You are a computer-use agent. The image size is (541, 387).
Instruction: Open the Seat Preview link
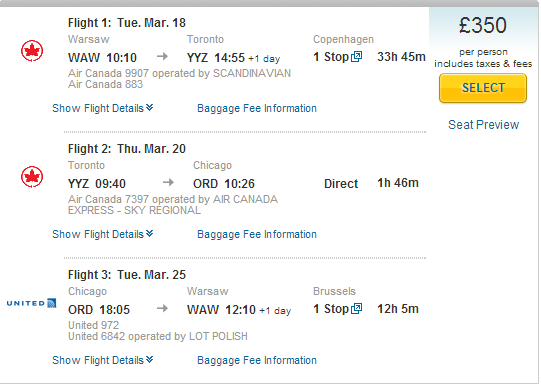[x=483, y=125]
